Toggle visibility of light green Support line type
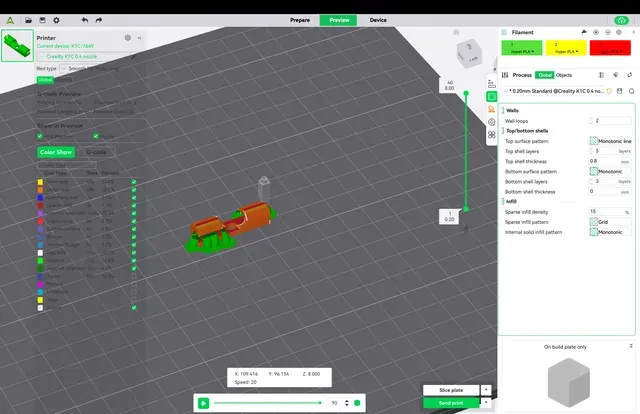 [x=134, y=260]
